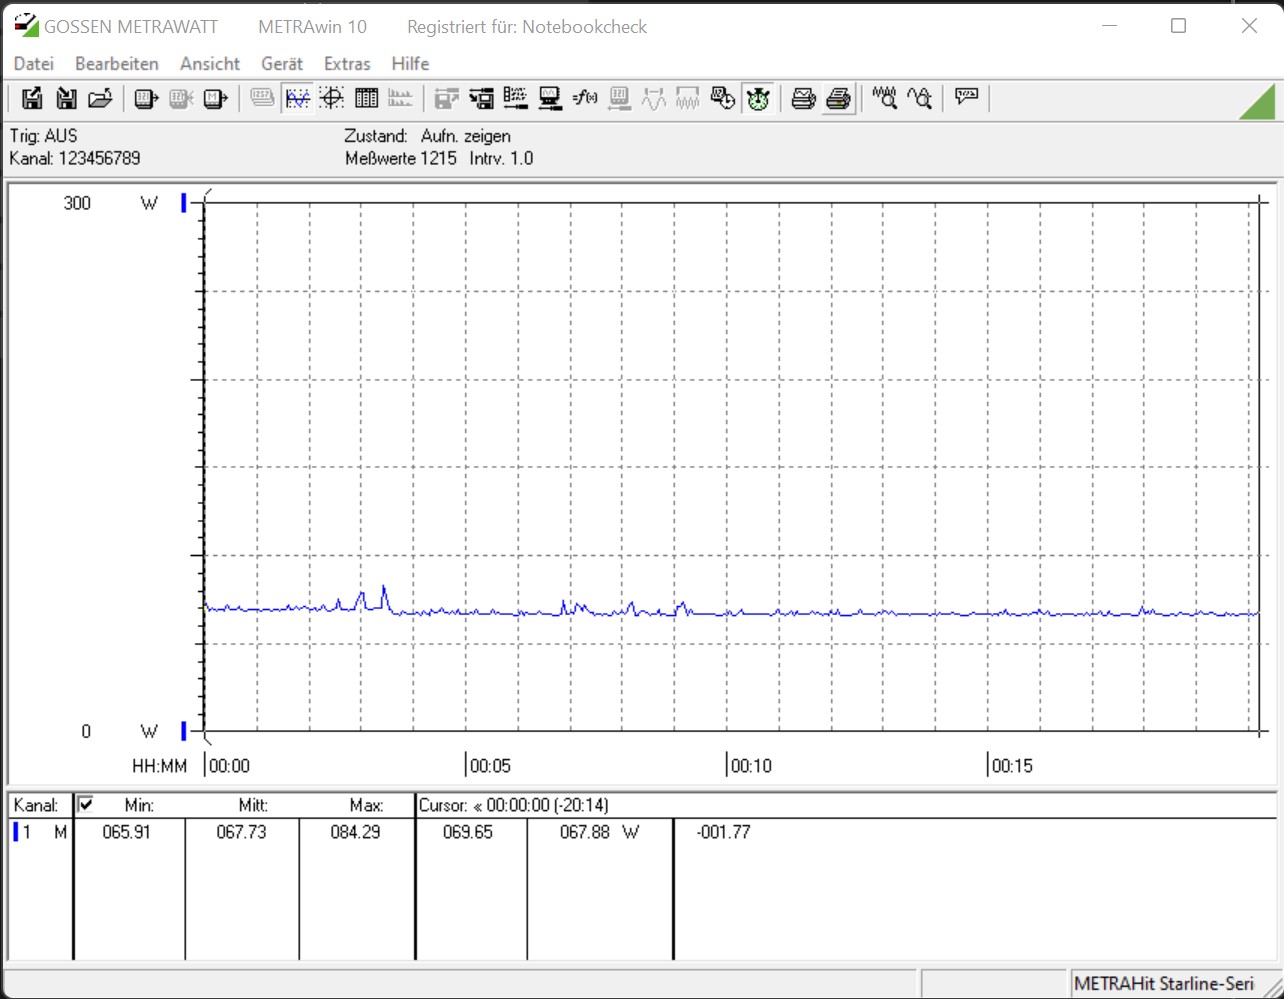Viewport: 1284px width, 999px height.
Task: Select the Y-t waveform chart view icon
Action: pyautogui.click(x=297, y=98)
